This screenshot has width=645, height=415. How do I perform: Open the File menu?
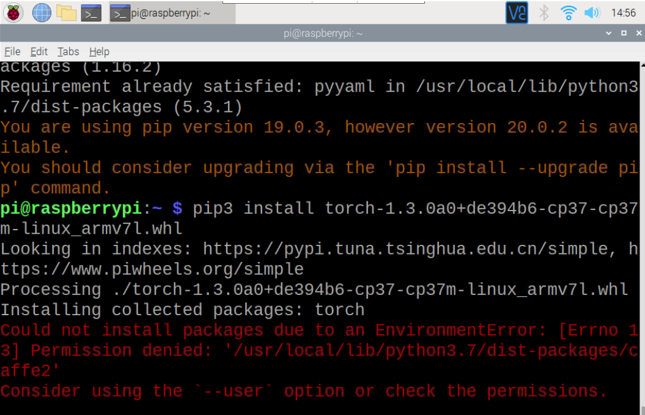coord(12,52)
